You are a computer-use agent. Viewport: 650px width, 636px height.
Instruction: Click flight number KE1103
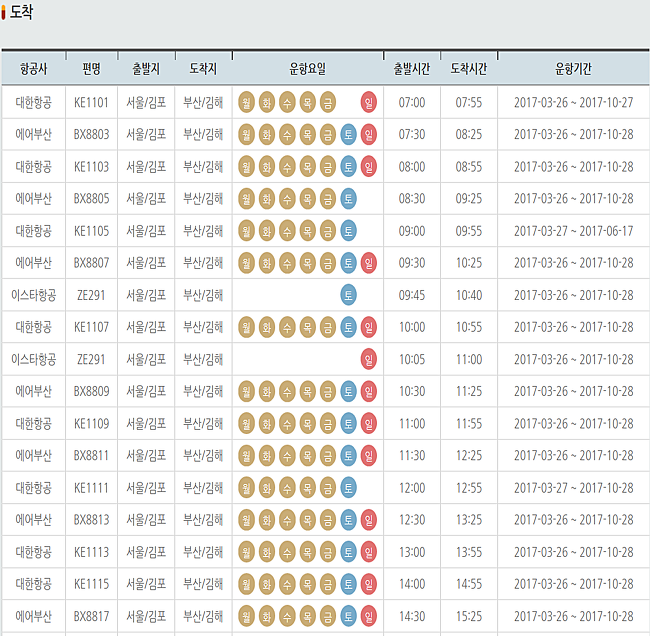[91, 167]
